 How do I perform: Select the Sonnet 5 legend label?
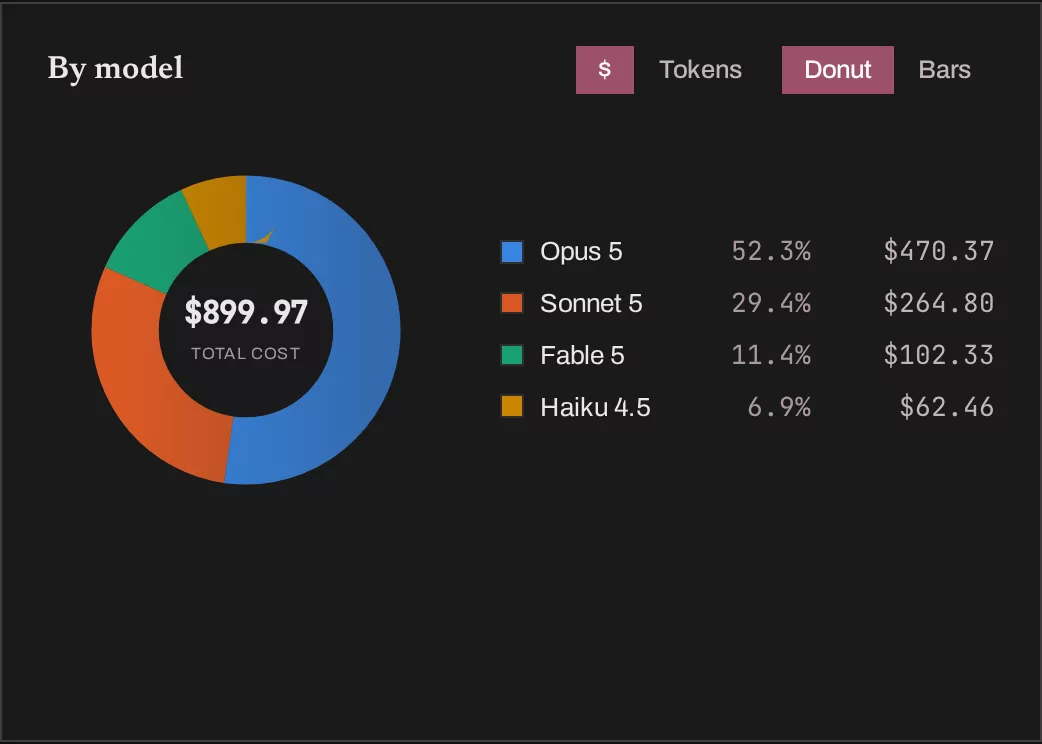[591, 304]
